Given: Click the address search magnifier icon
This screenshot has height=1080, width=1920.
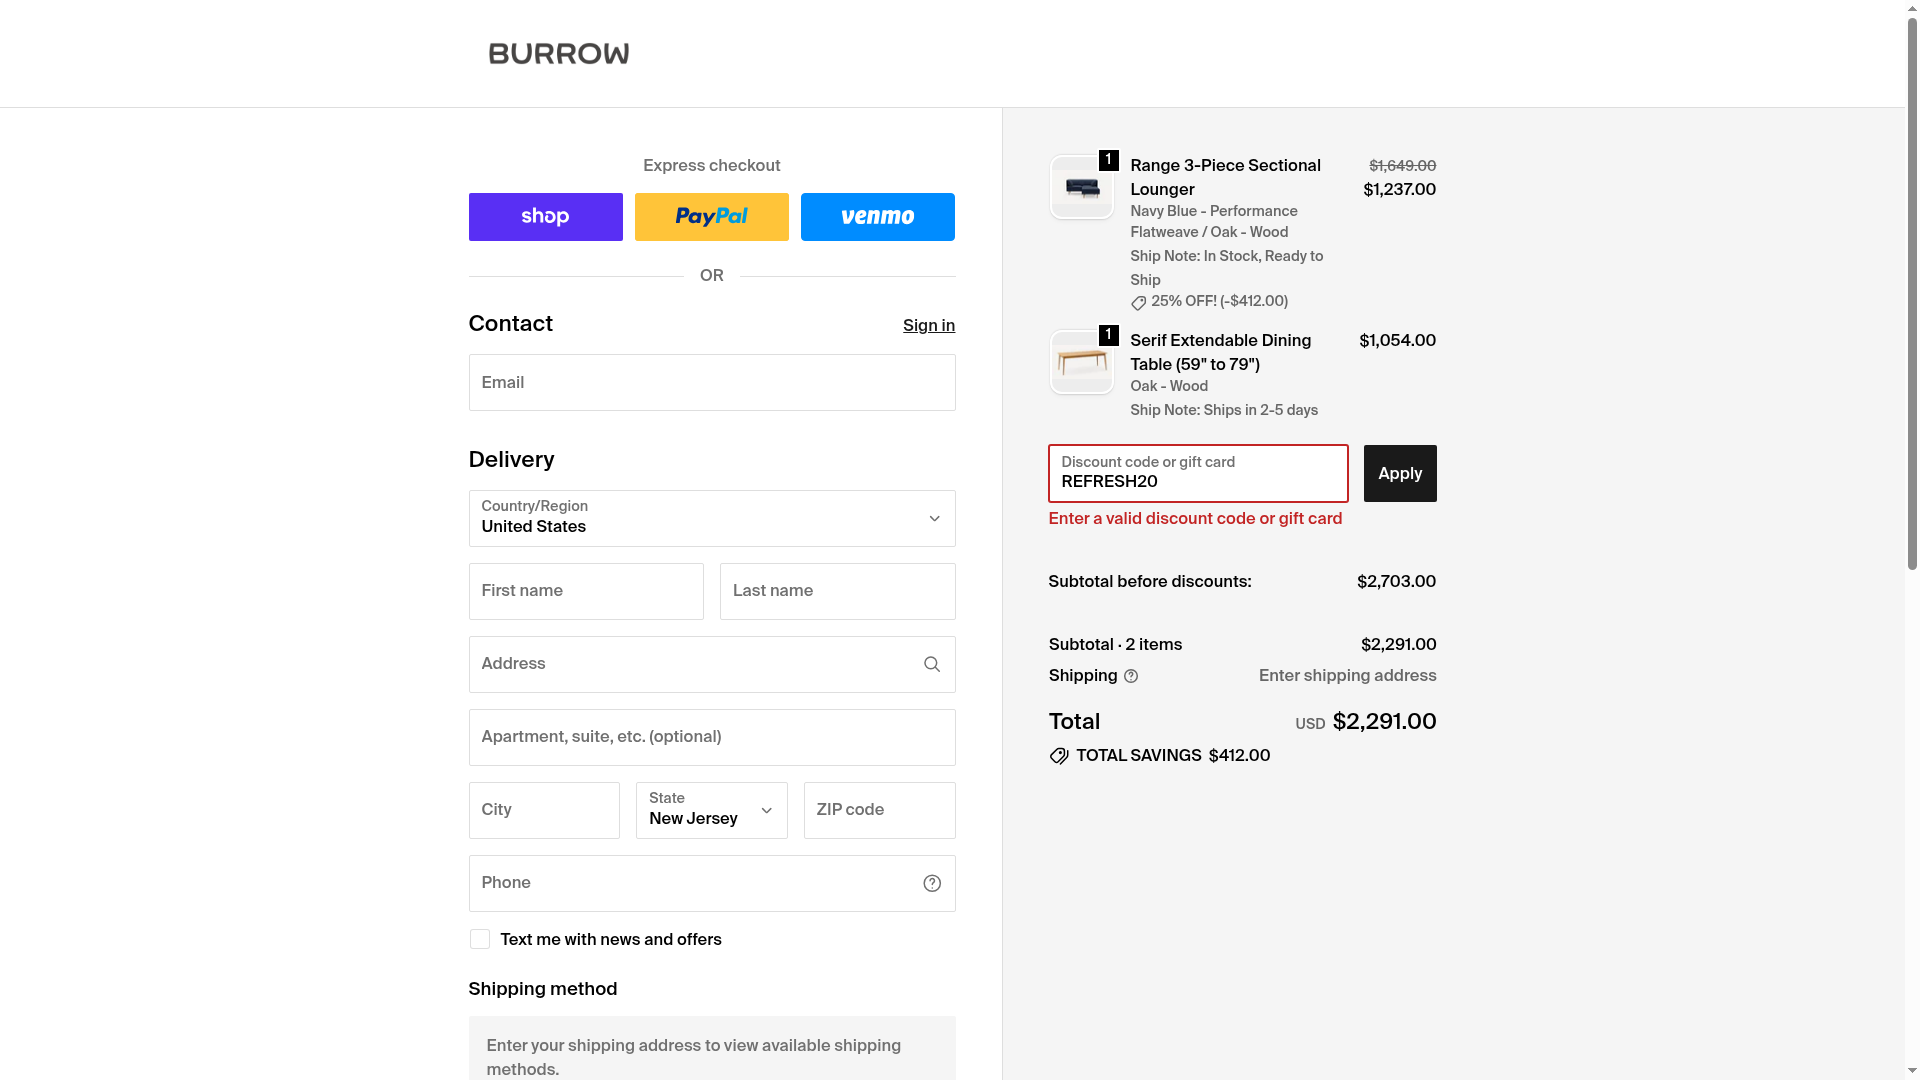Looking at the screenshot, I should 932,664.
